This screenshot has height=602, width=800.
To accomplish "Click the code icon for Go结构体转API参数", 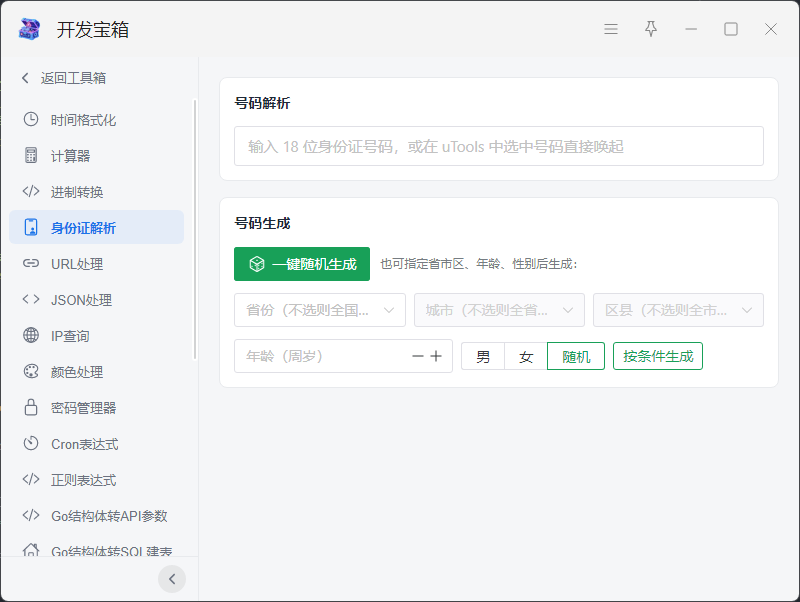I will tap(31, 515).
